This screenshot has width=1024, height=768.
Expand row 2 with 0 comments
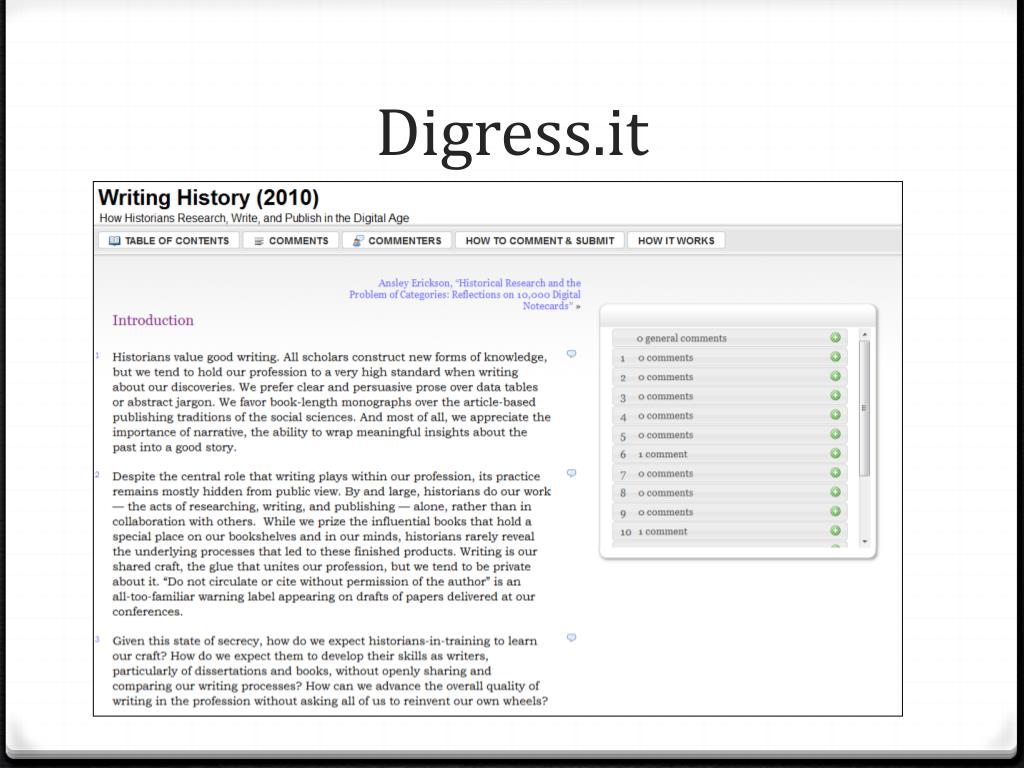point(729,377)
